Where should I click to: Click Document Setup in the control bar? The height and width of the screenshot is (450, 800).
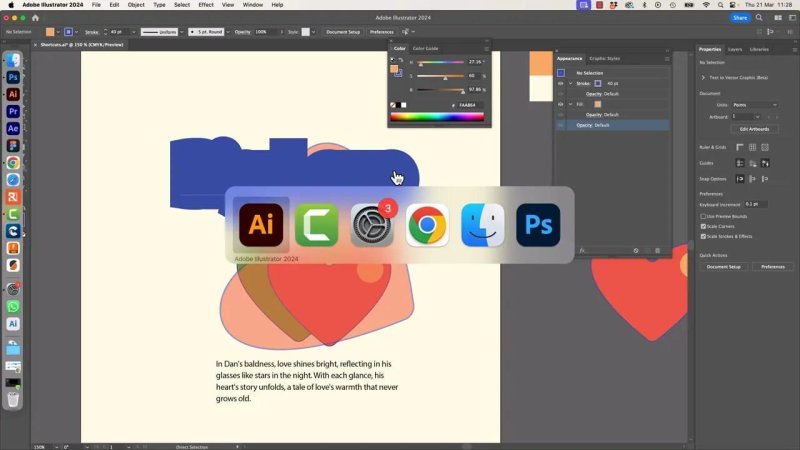tap(343, 32)
